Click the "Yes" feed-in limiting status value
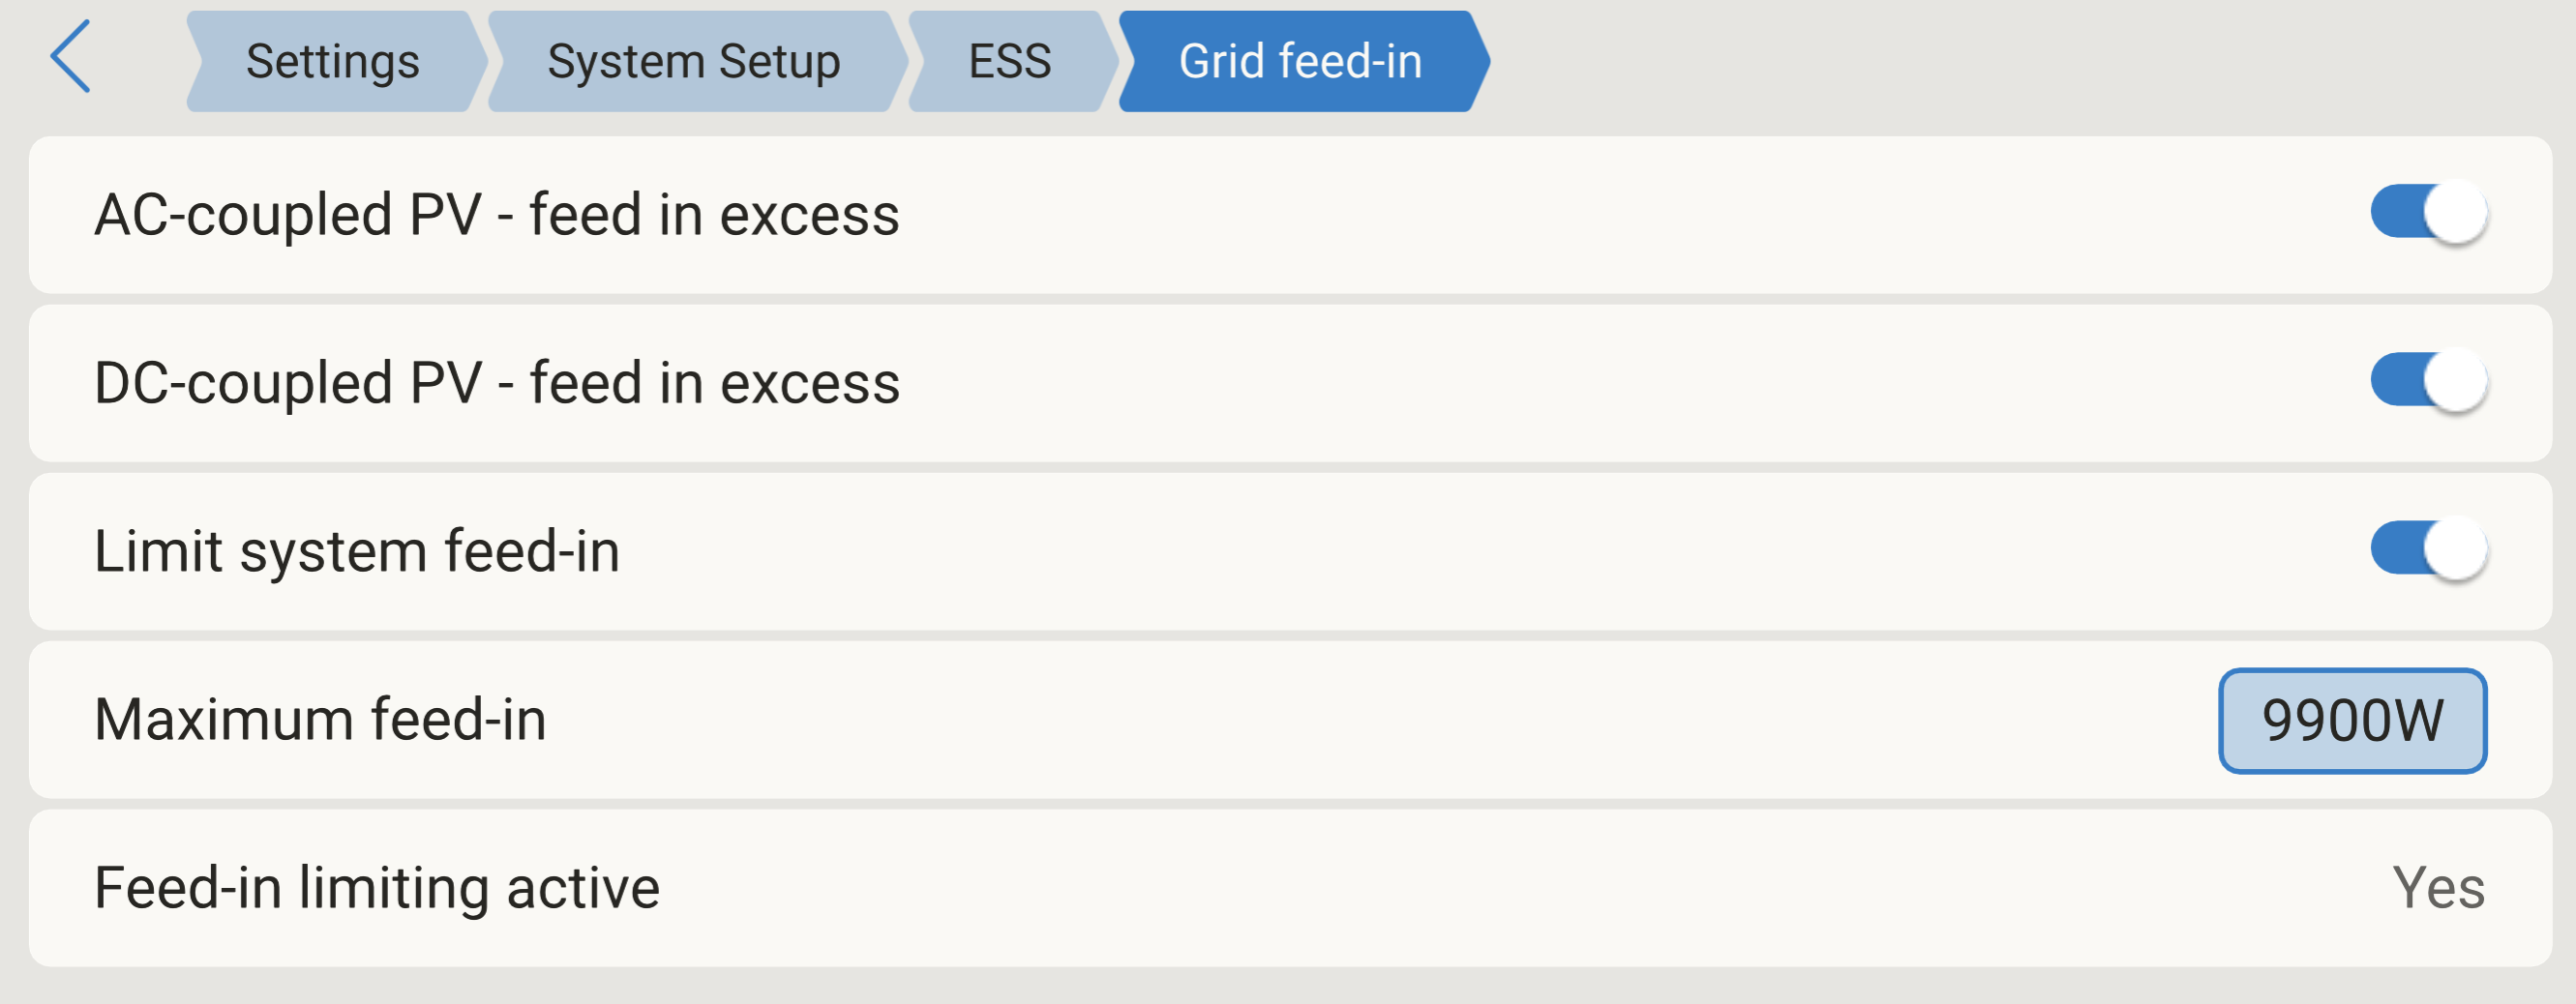This screenshot has height=1004, width=2576. 2437,887
